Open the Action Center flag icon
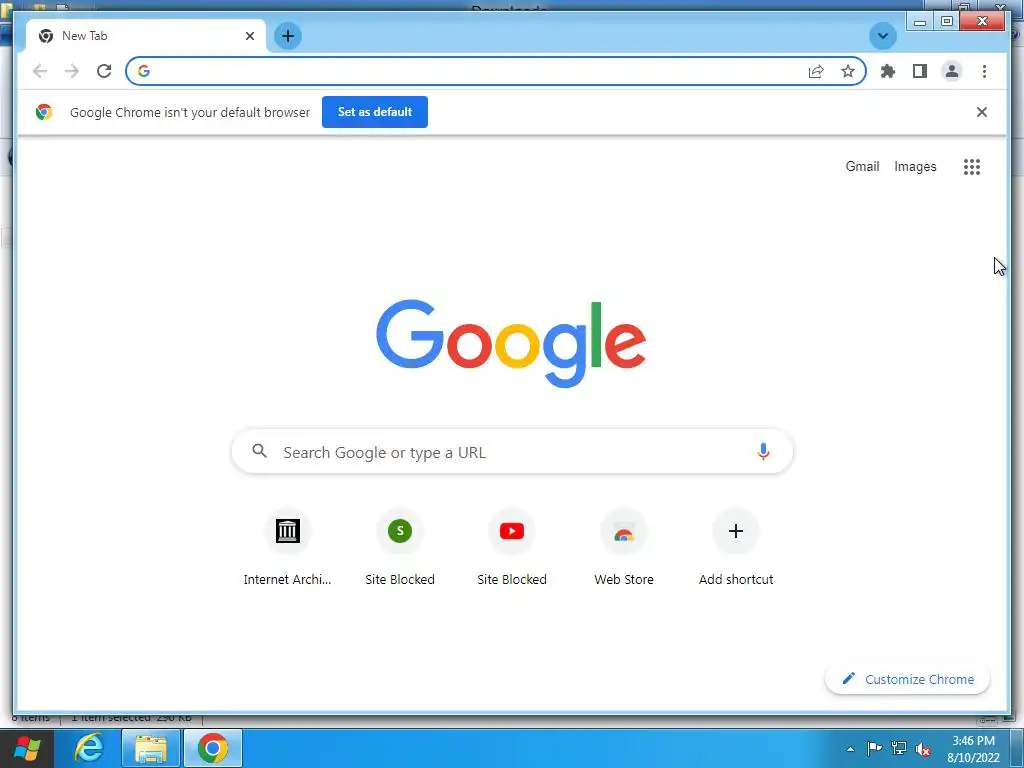Screen dimensions: 1024x768 coord(874,748)
